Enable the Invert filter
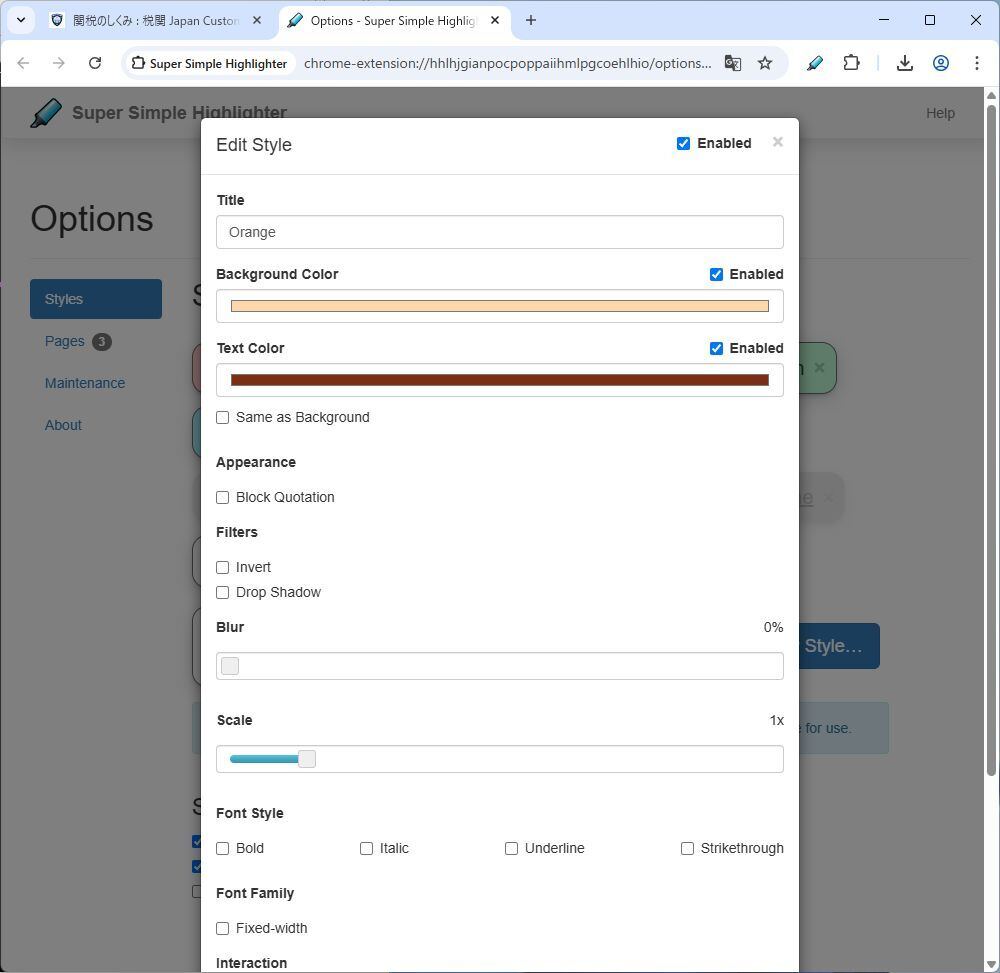The image size is (1000, 973). (223, 567)
